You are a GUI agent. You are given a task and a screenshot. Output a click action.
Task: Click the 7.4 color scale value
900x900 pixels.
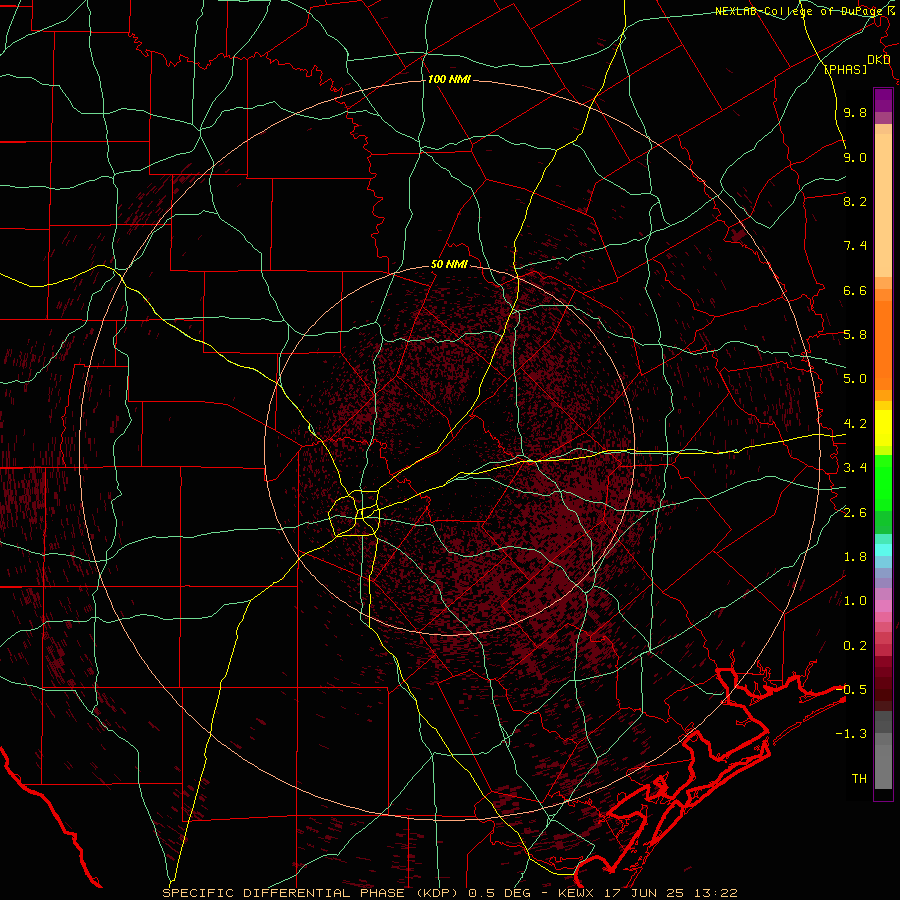click(855, 246)
